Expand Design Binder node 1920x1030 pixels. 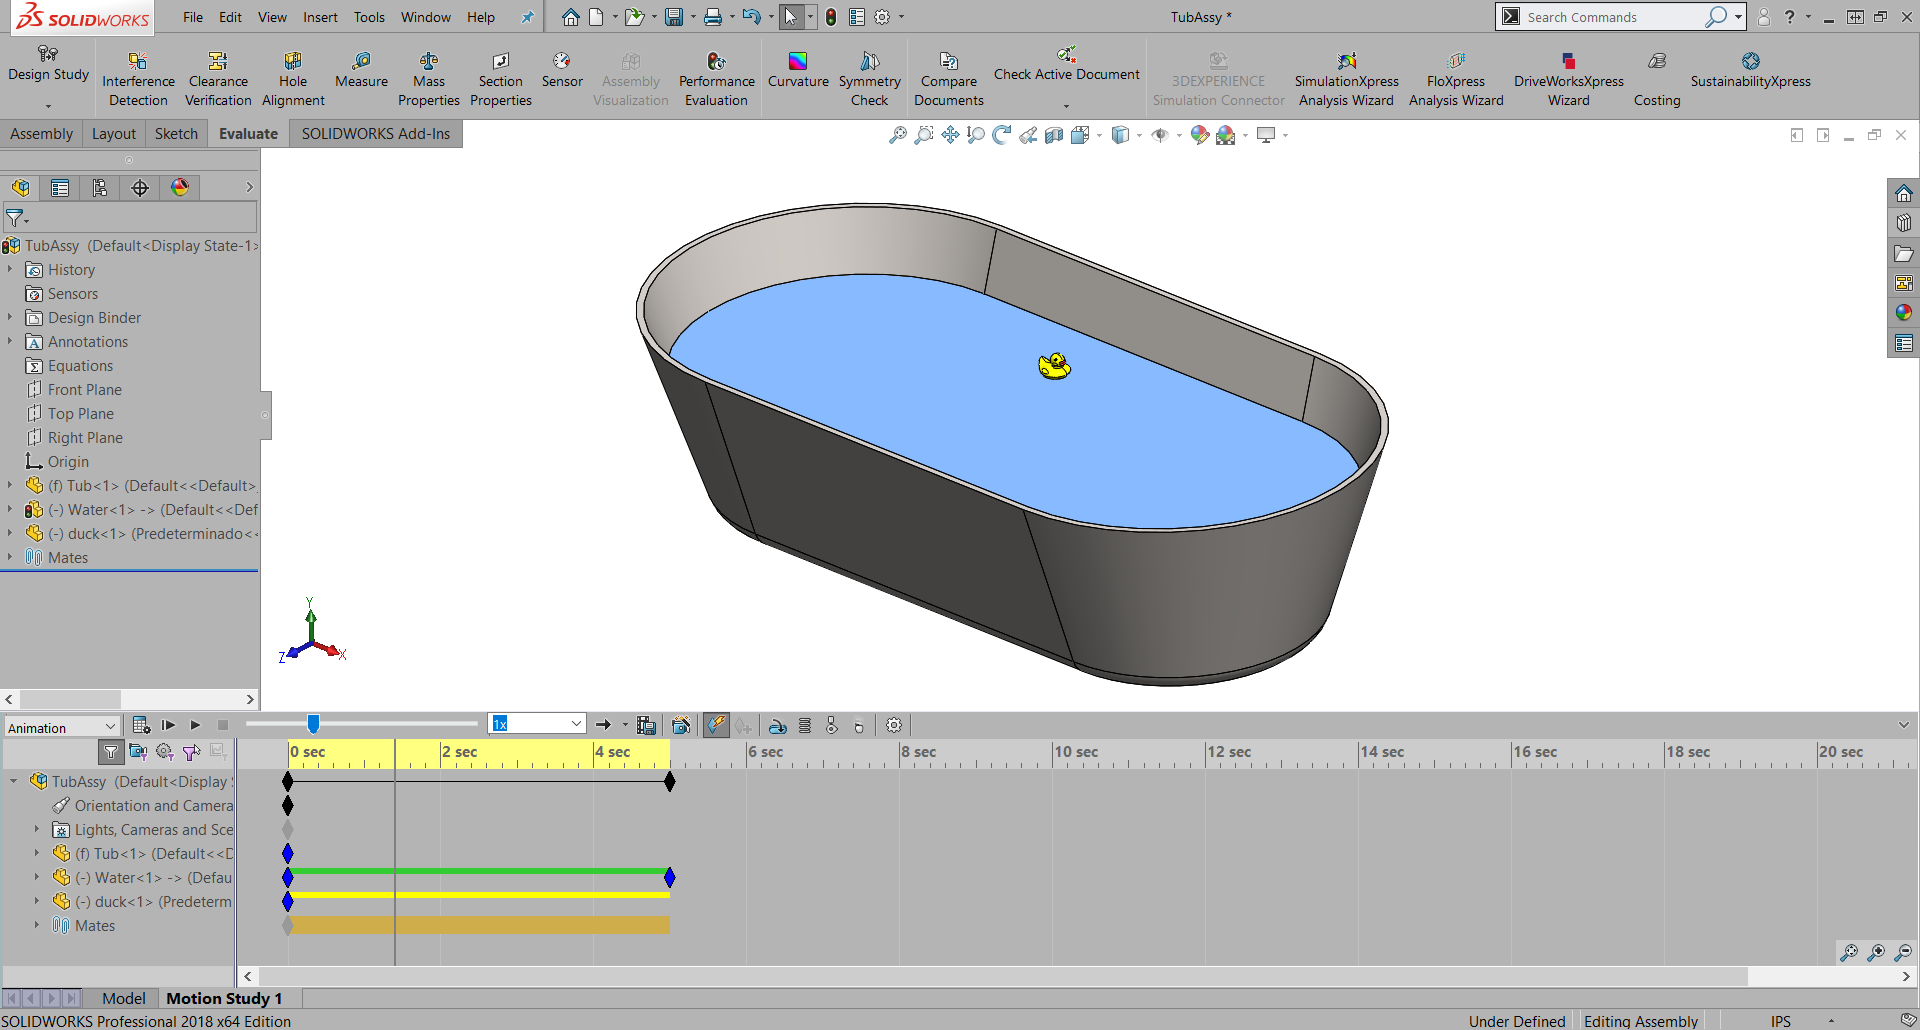[10, 317]
